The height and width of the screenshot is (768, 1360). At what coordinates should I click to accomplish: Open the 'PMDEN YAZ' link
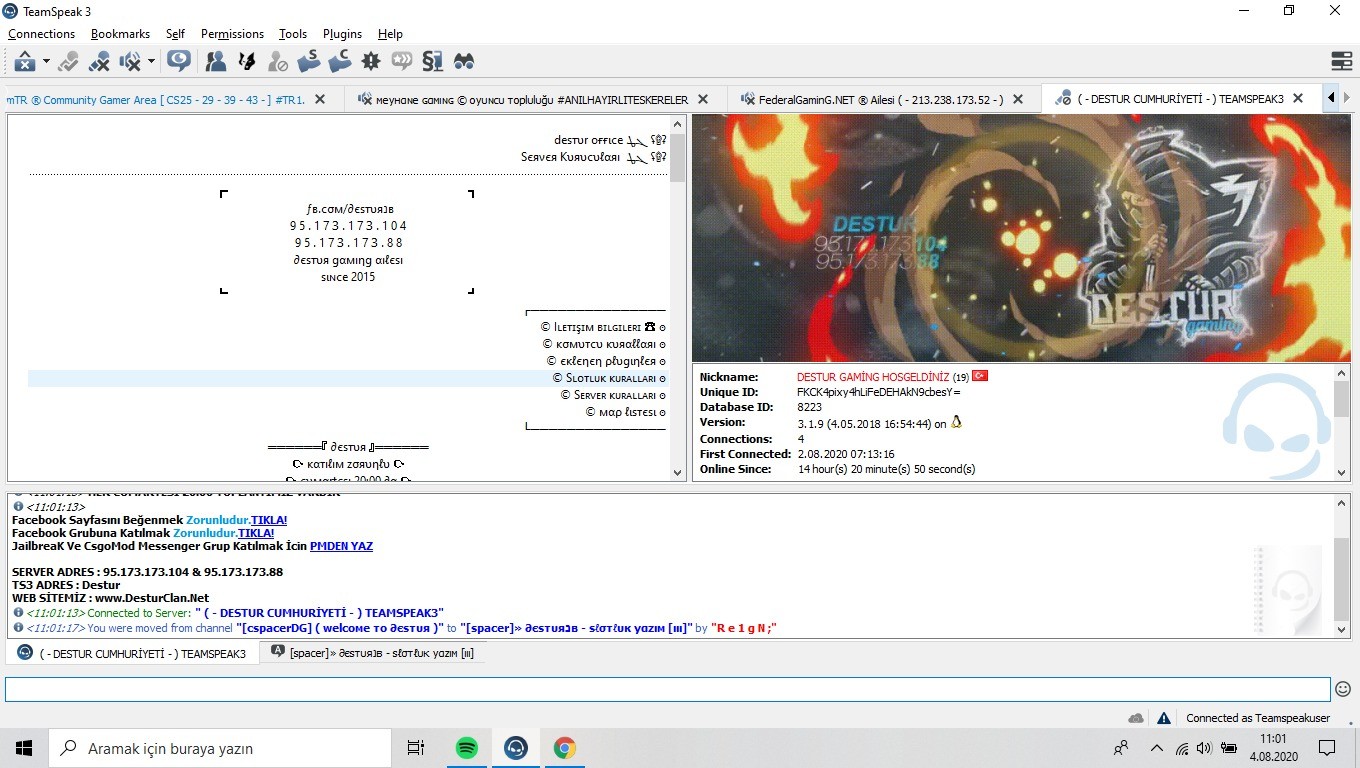tap(341, 546)
